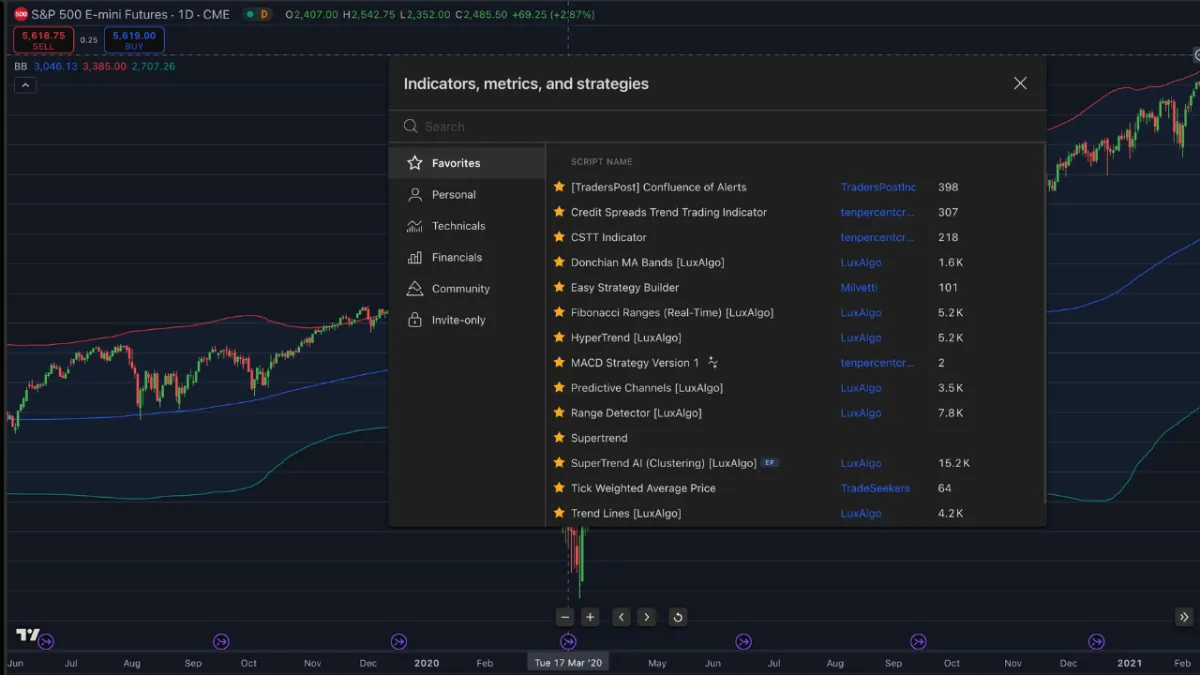1200x675 pixels.
Task: Select Range Detector [LuxAlgo]
Action: pyautogui.click(x=636, y=412)
